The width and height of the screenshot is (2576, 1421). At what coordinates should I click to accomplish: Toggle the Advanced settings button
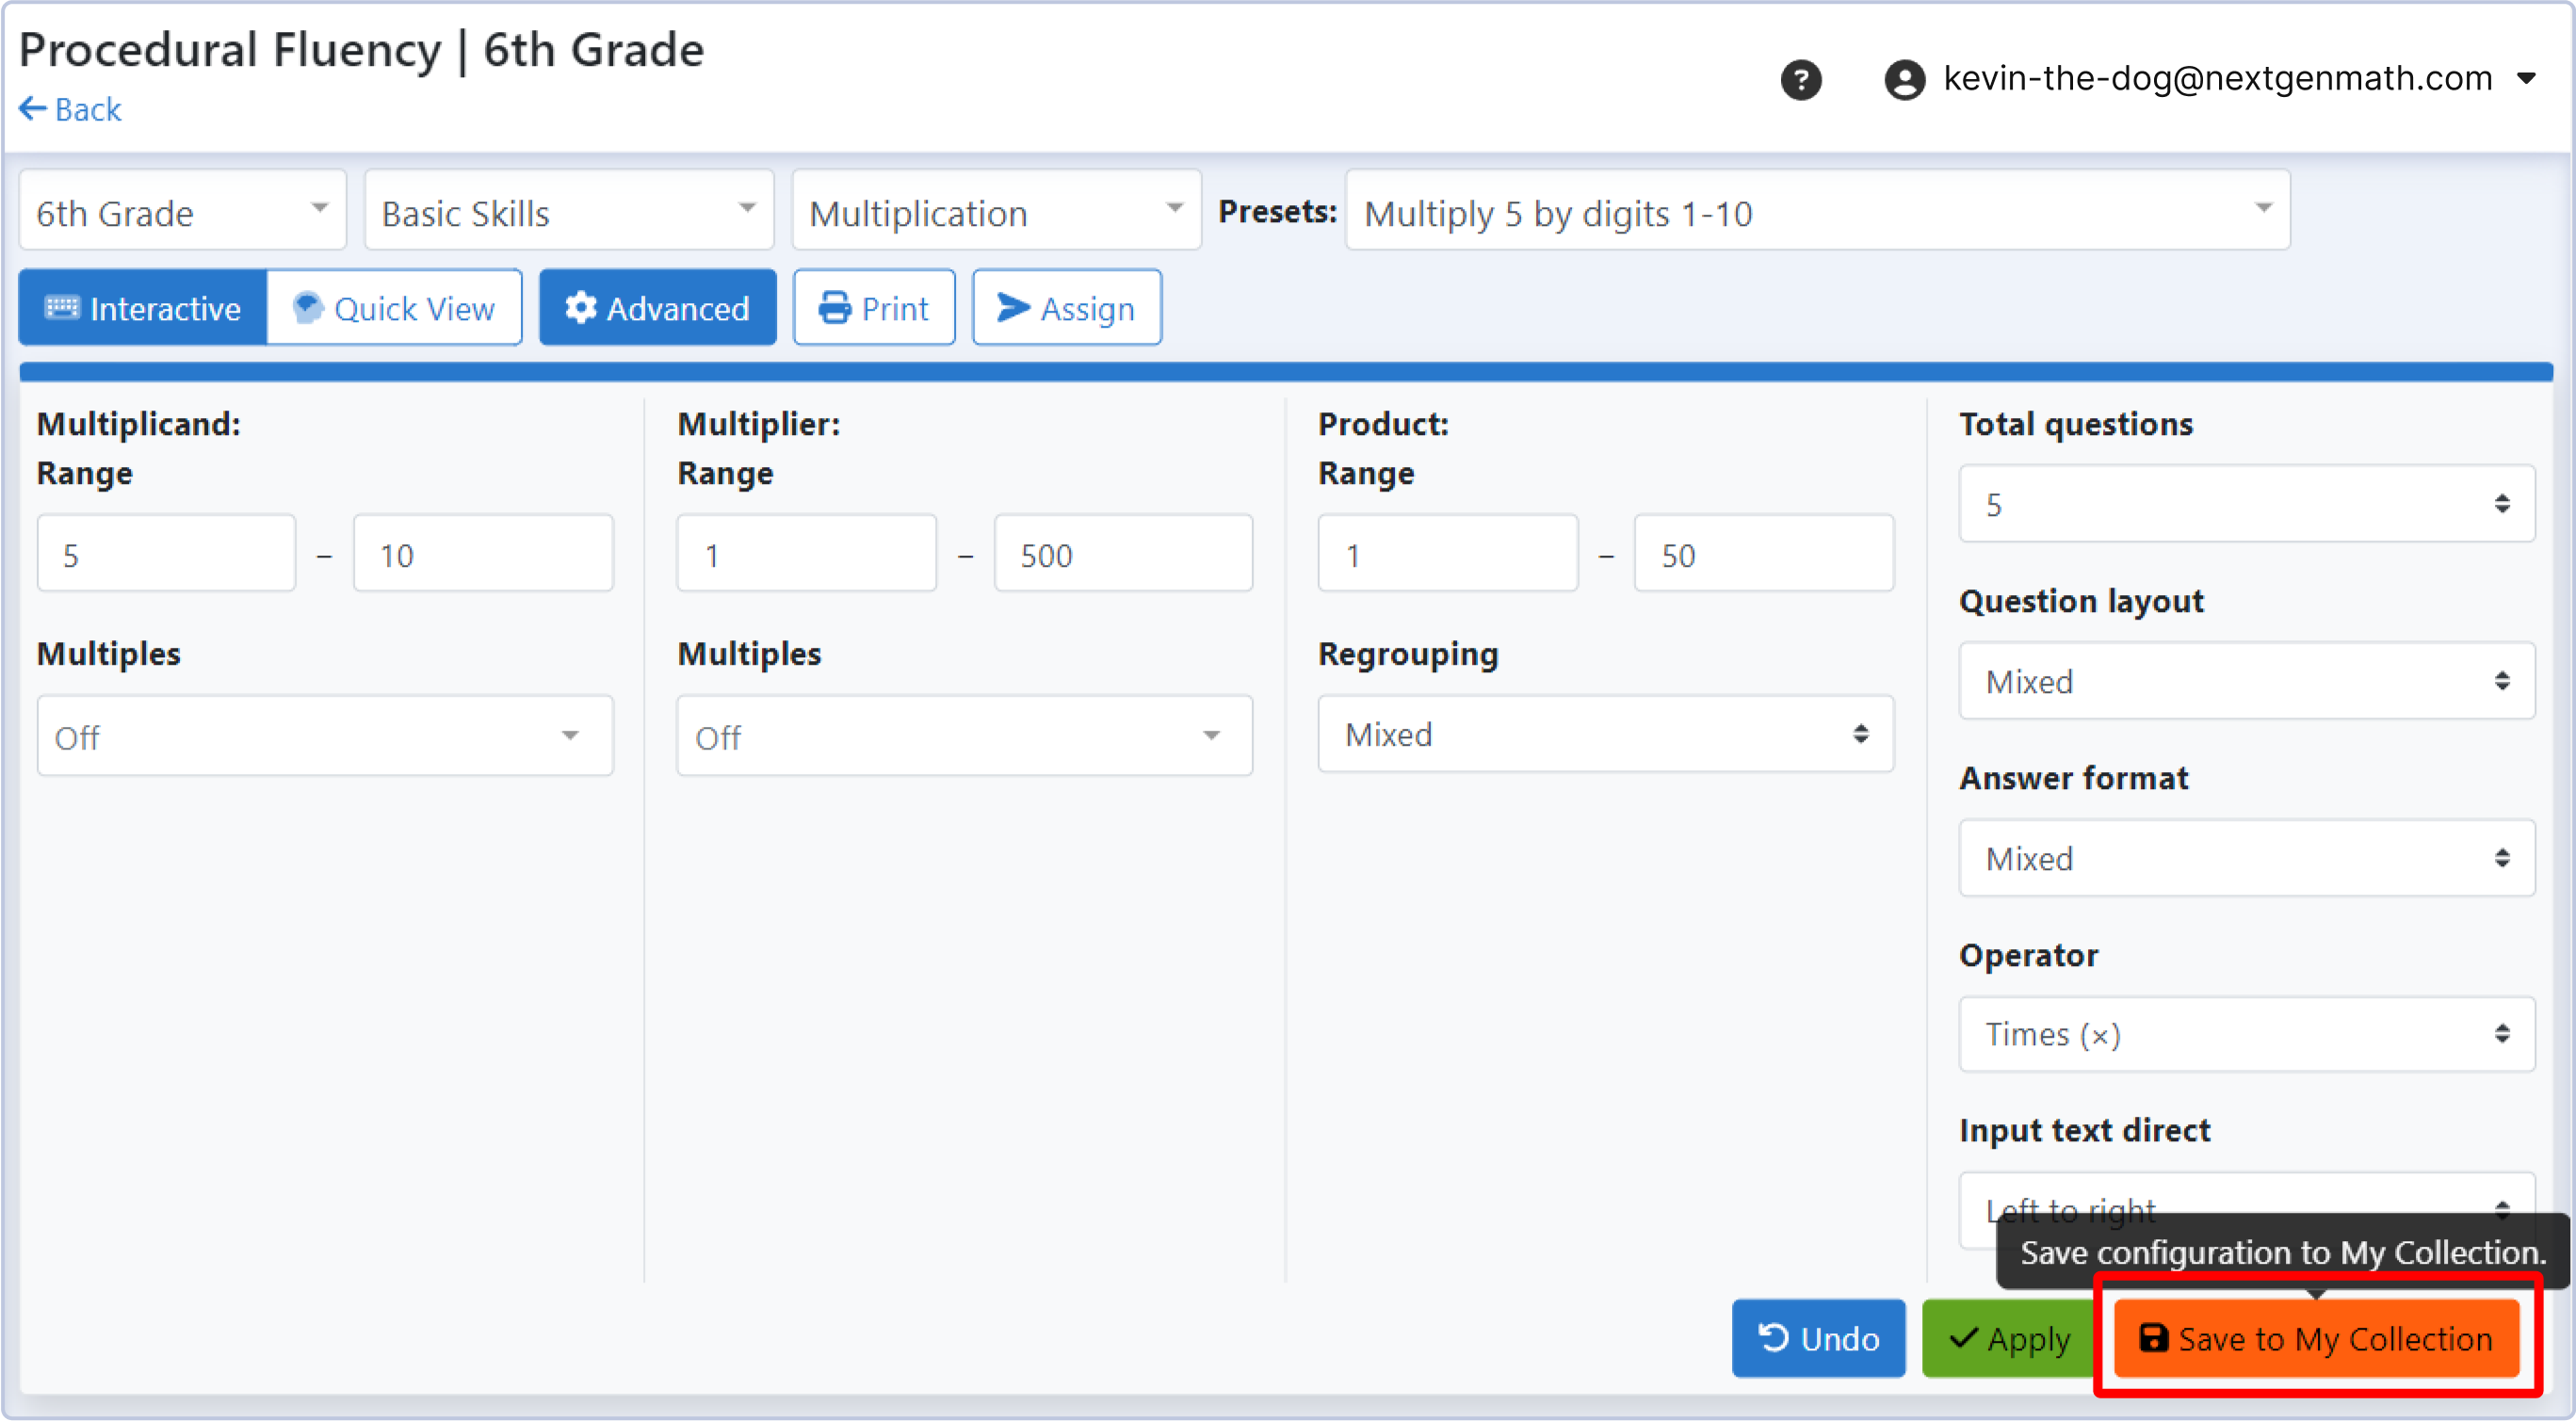[657, 308]
